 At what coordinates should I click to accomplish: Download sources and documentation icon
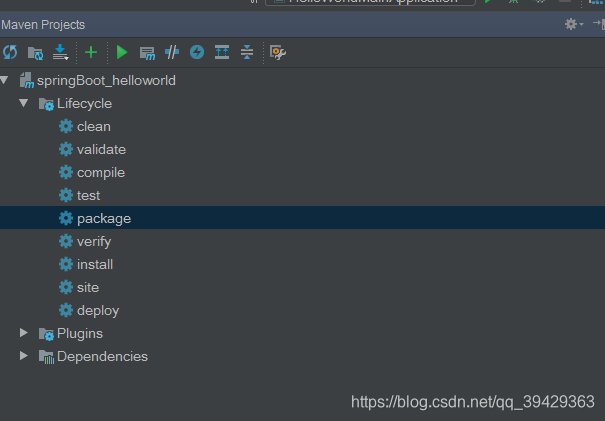pos(60,52)
